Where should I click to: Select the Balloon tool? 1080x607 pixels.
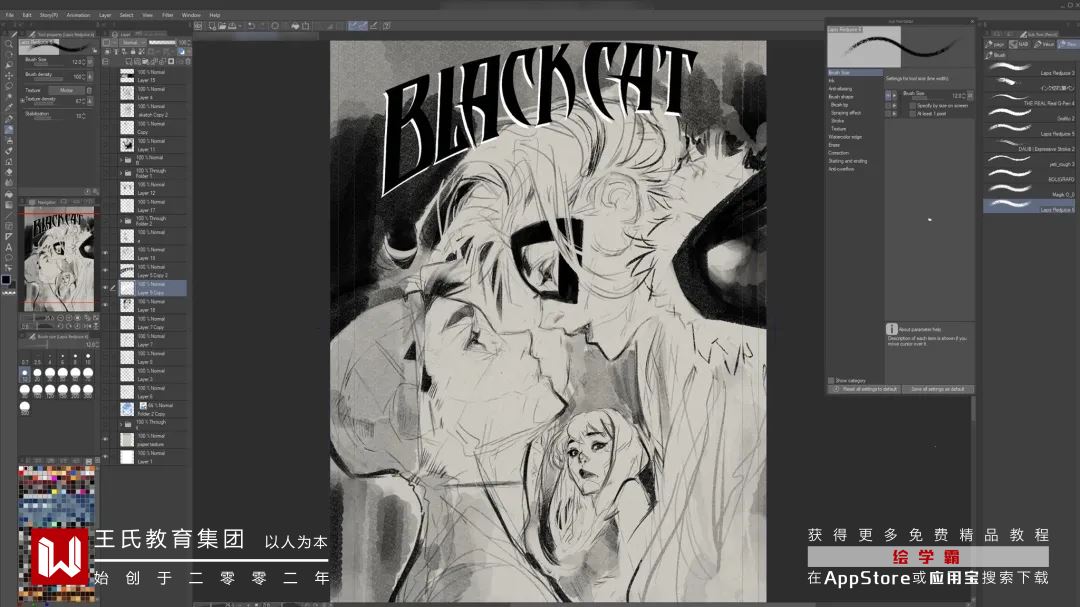point(9,257)
